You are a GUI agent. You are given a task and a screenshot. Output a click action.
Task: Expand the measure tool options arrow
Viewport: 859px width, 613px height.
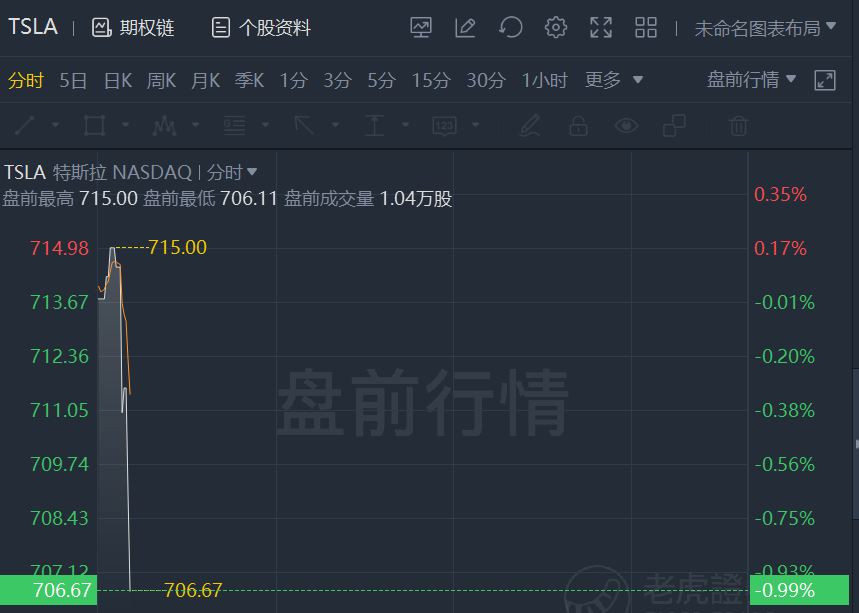(x=405, y=125)
